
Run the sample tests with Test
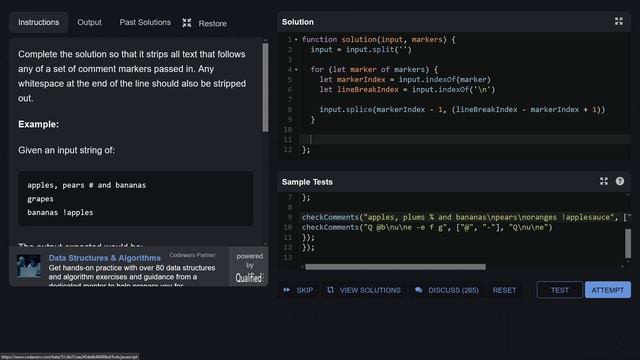coord(560,290)
